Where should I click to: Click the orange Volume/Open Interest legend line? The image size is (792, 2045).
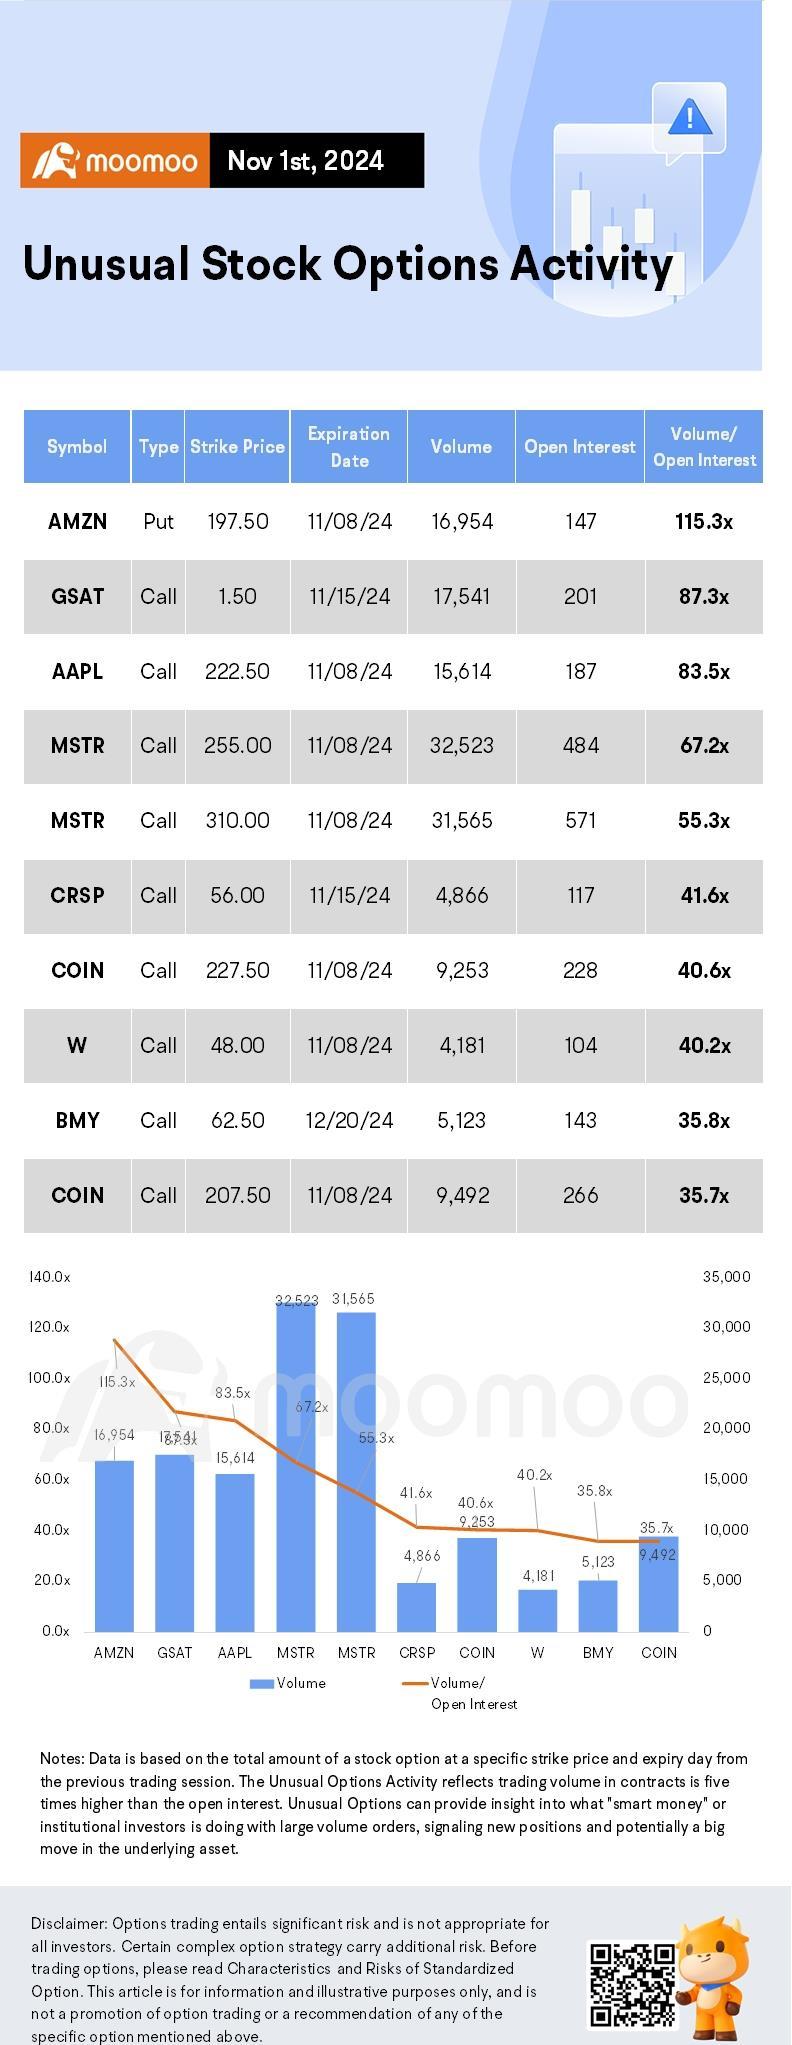click(415, 1684)
